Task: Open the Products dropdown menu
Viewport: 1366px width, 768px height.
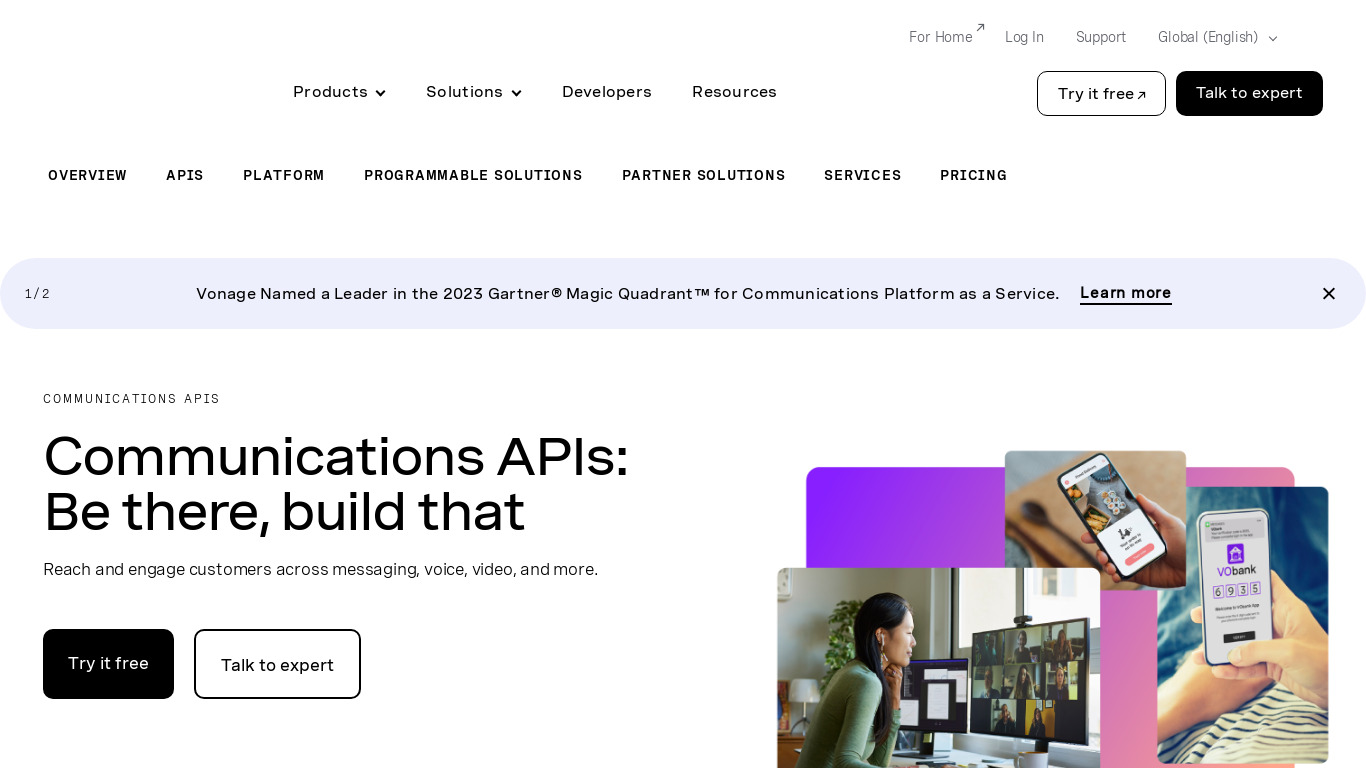Action: [x=339, y=92]
